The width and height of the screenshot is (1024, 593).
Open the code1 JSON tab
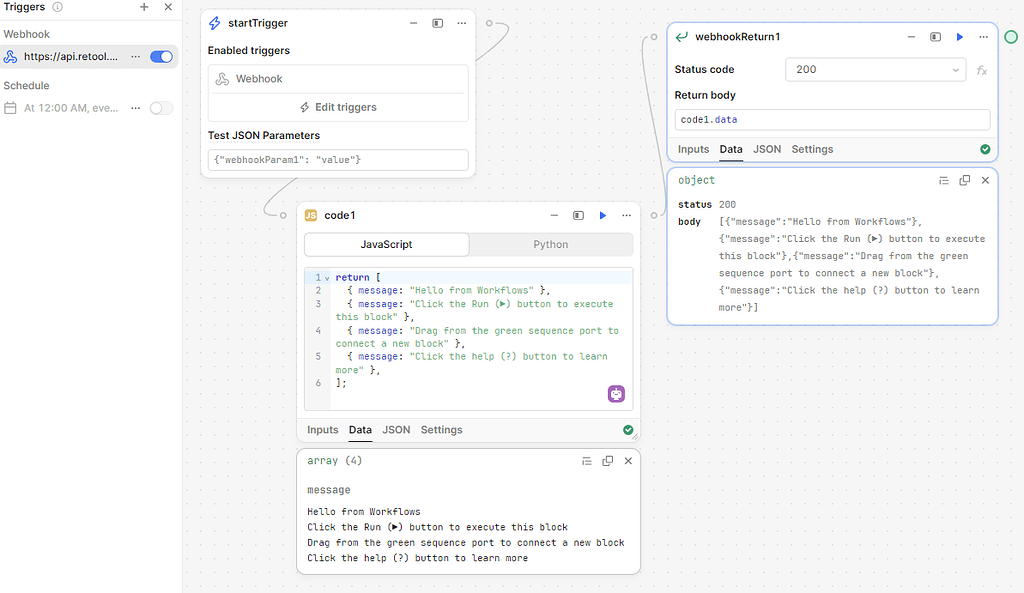396,430
